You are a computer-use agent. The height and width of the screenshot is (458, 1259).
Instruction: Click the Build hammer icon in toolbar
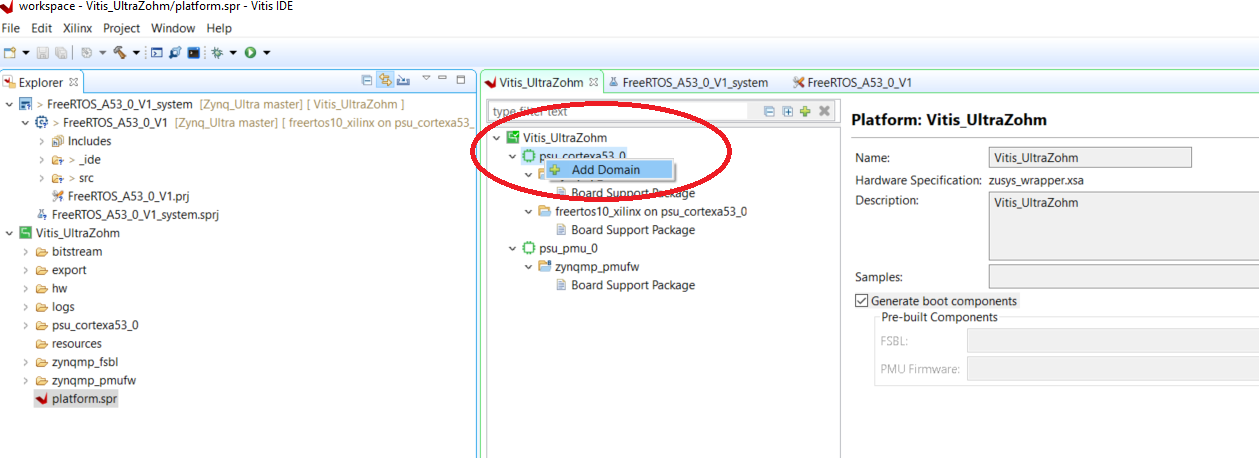point(119,52)
